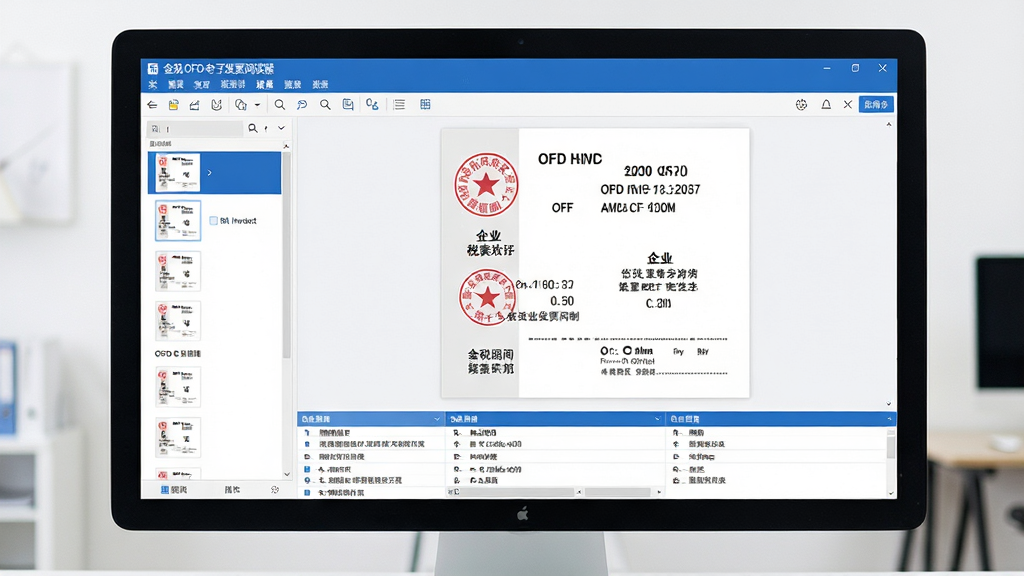Click the blue button at the toolbar's right end
The width and height of the screenshot is (1024, 576).
click(x=876, y=104)
